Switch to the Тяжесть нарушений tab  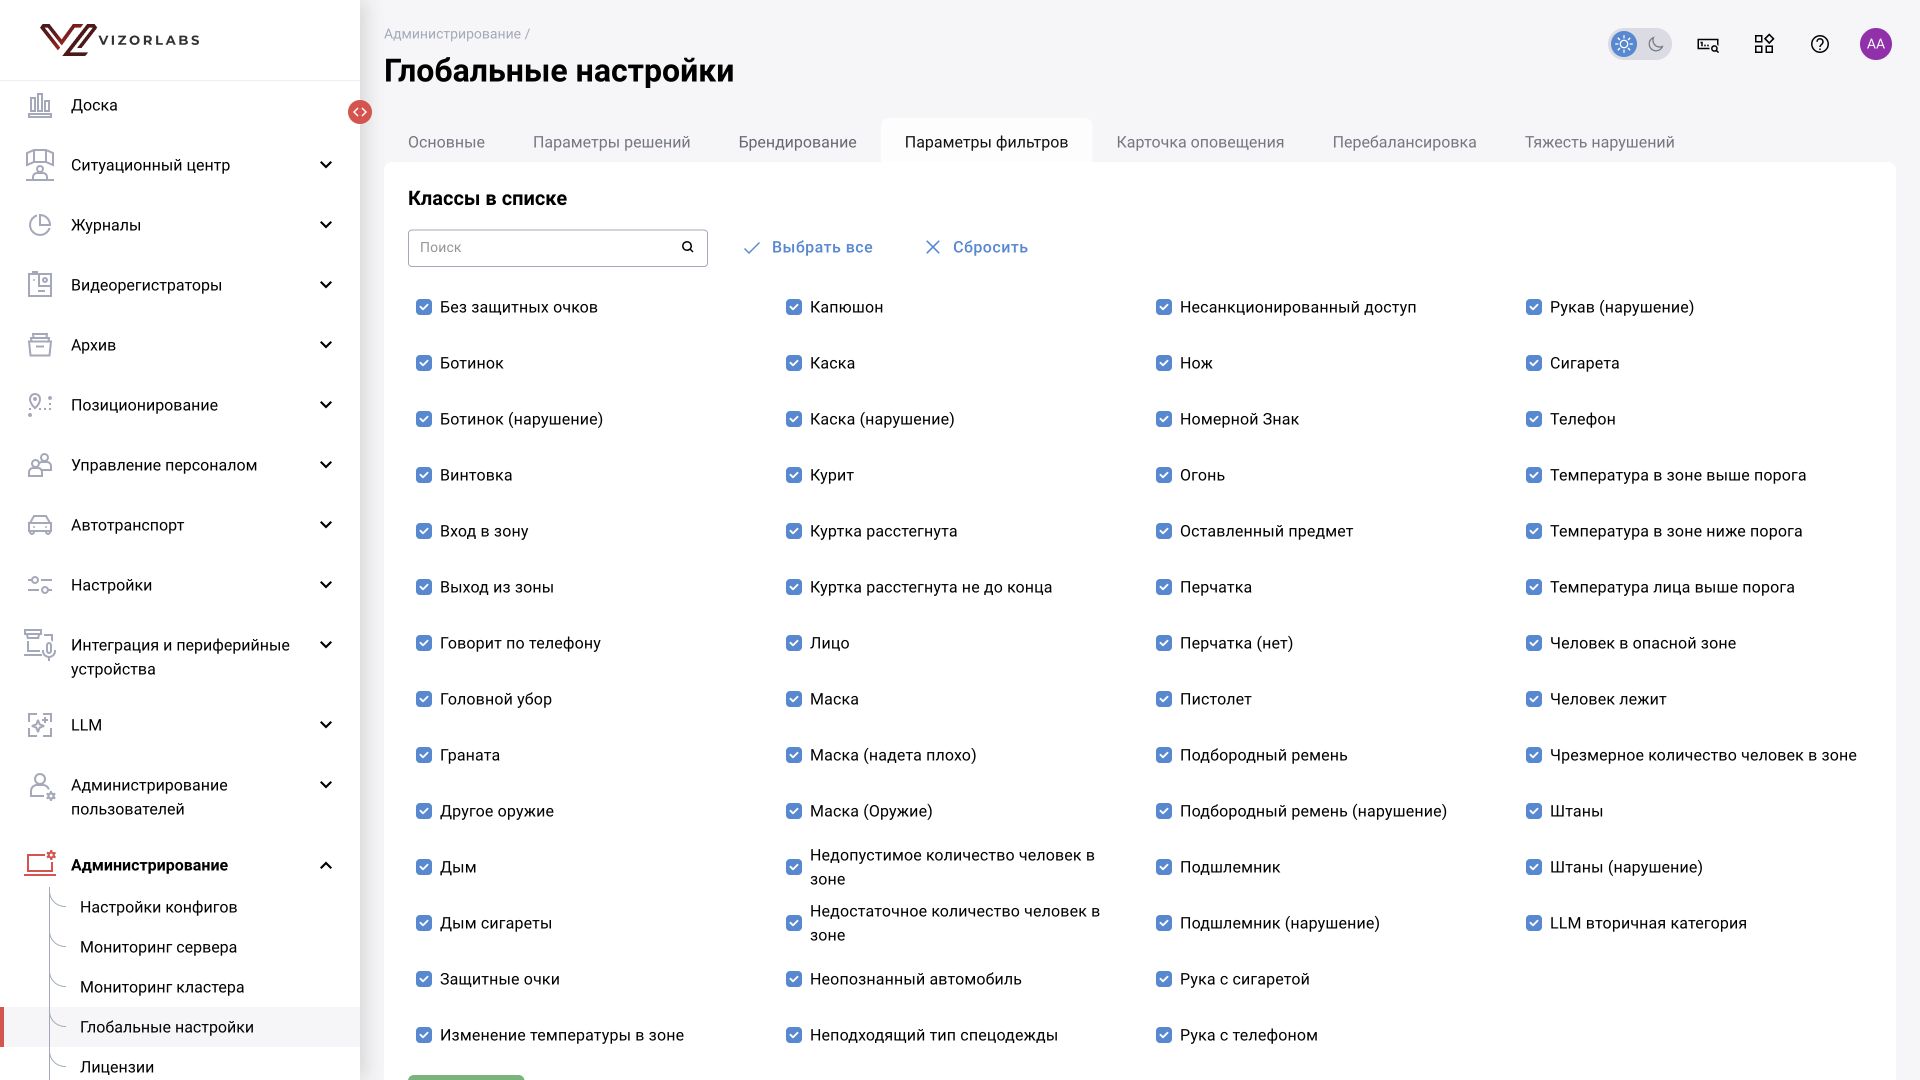(x=1599, y=142)
